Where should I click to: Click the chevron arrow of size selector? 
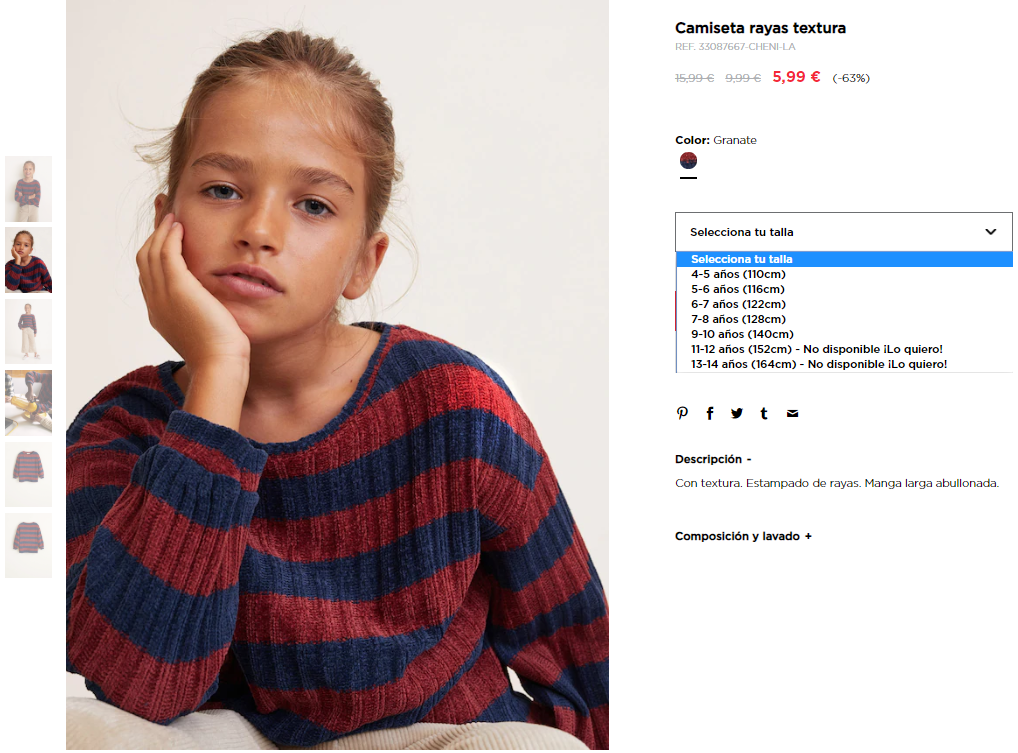(x=990, y=232)
